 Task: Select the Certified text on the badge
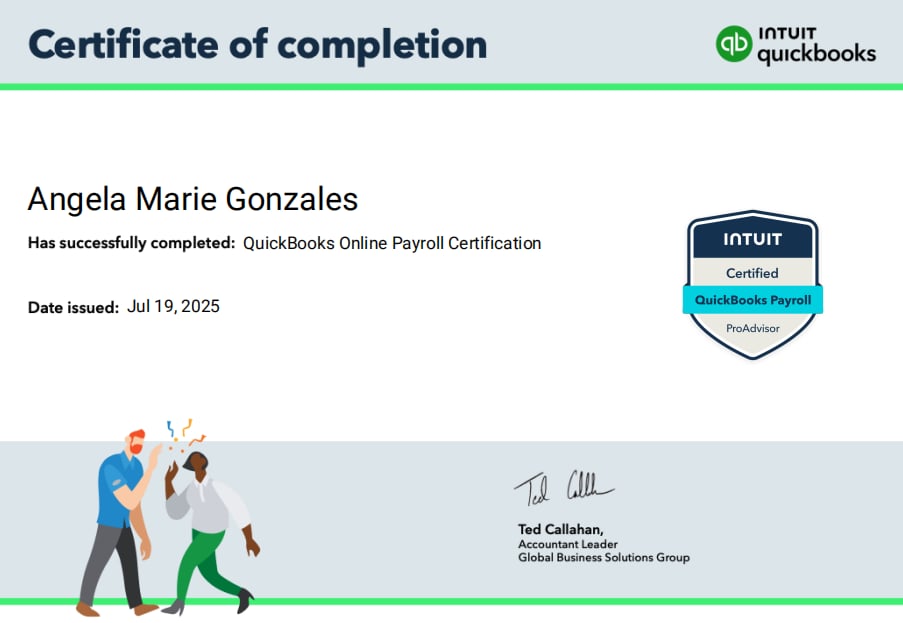[752, 272]
